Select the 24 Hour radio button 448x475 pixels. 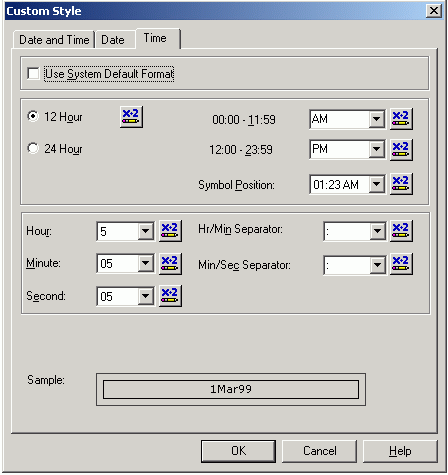[x=33, y=148]
